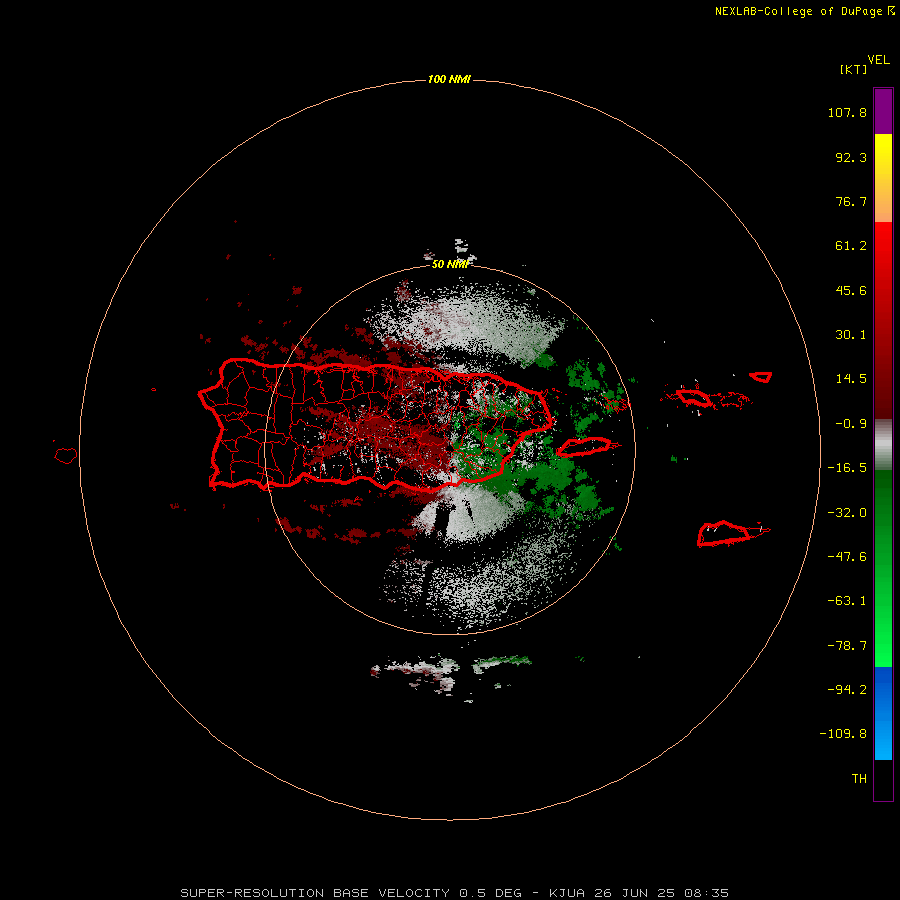The height and width of the screenshot is (900, 900).
Task: Click the -109.8 legend value
Action: click(843, 734)
